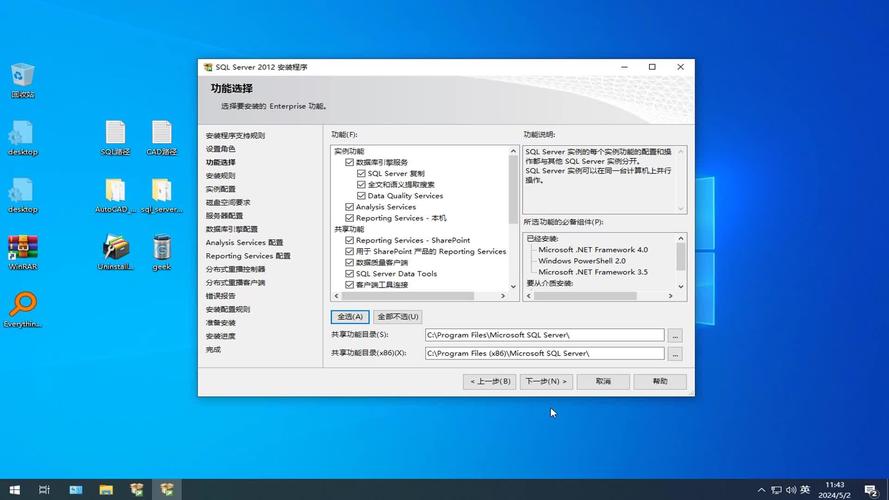This screenshot has width=889, height=500.
Task: Switch the 英 input method indicator
Action: tap(805, 490)
